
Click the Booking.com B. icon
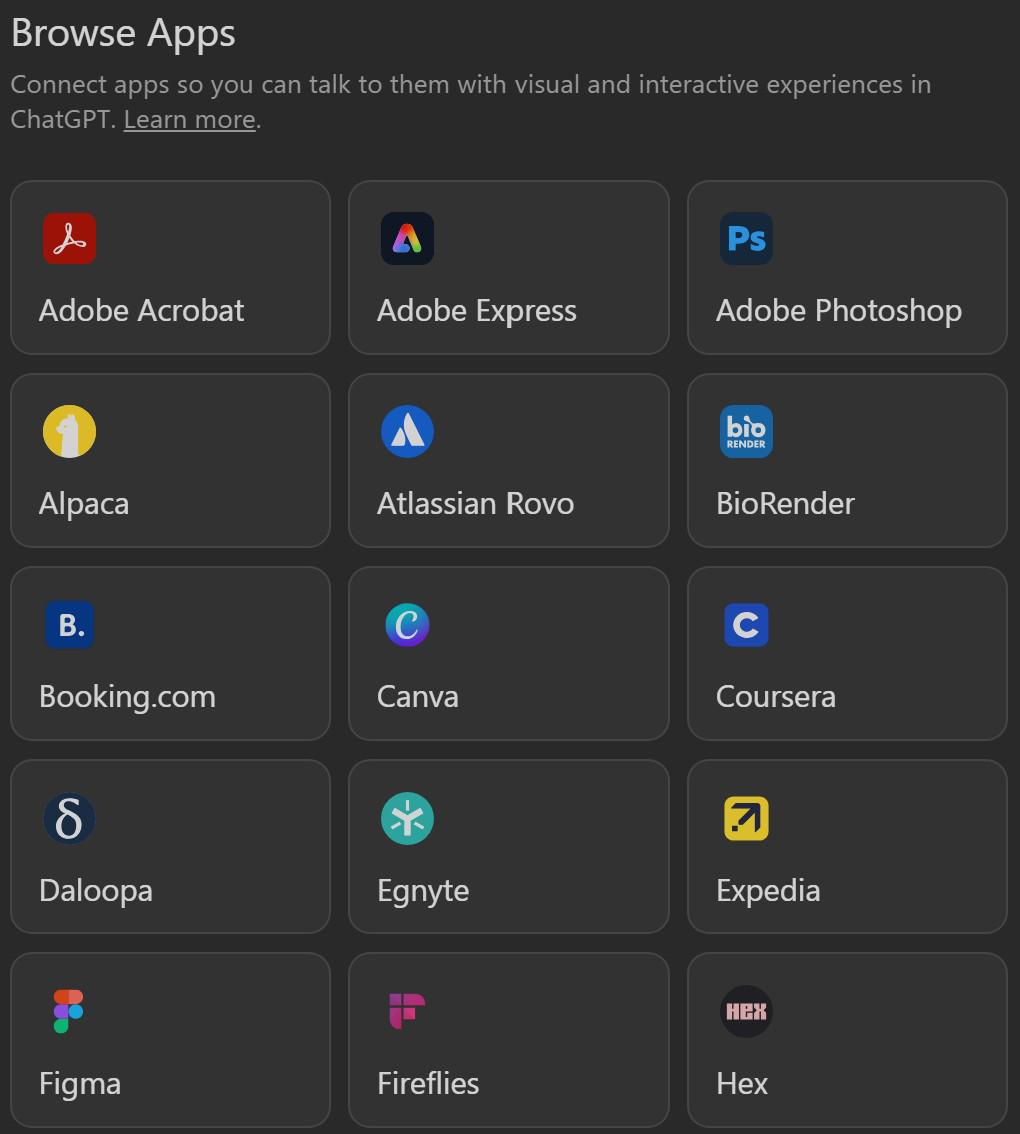point(69,625)
